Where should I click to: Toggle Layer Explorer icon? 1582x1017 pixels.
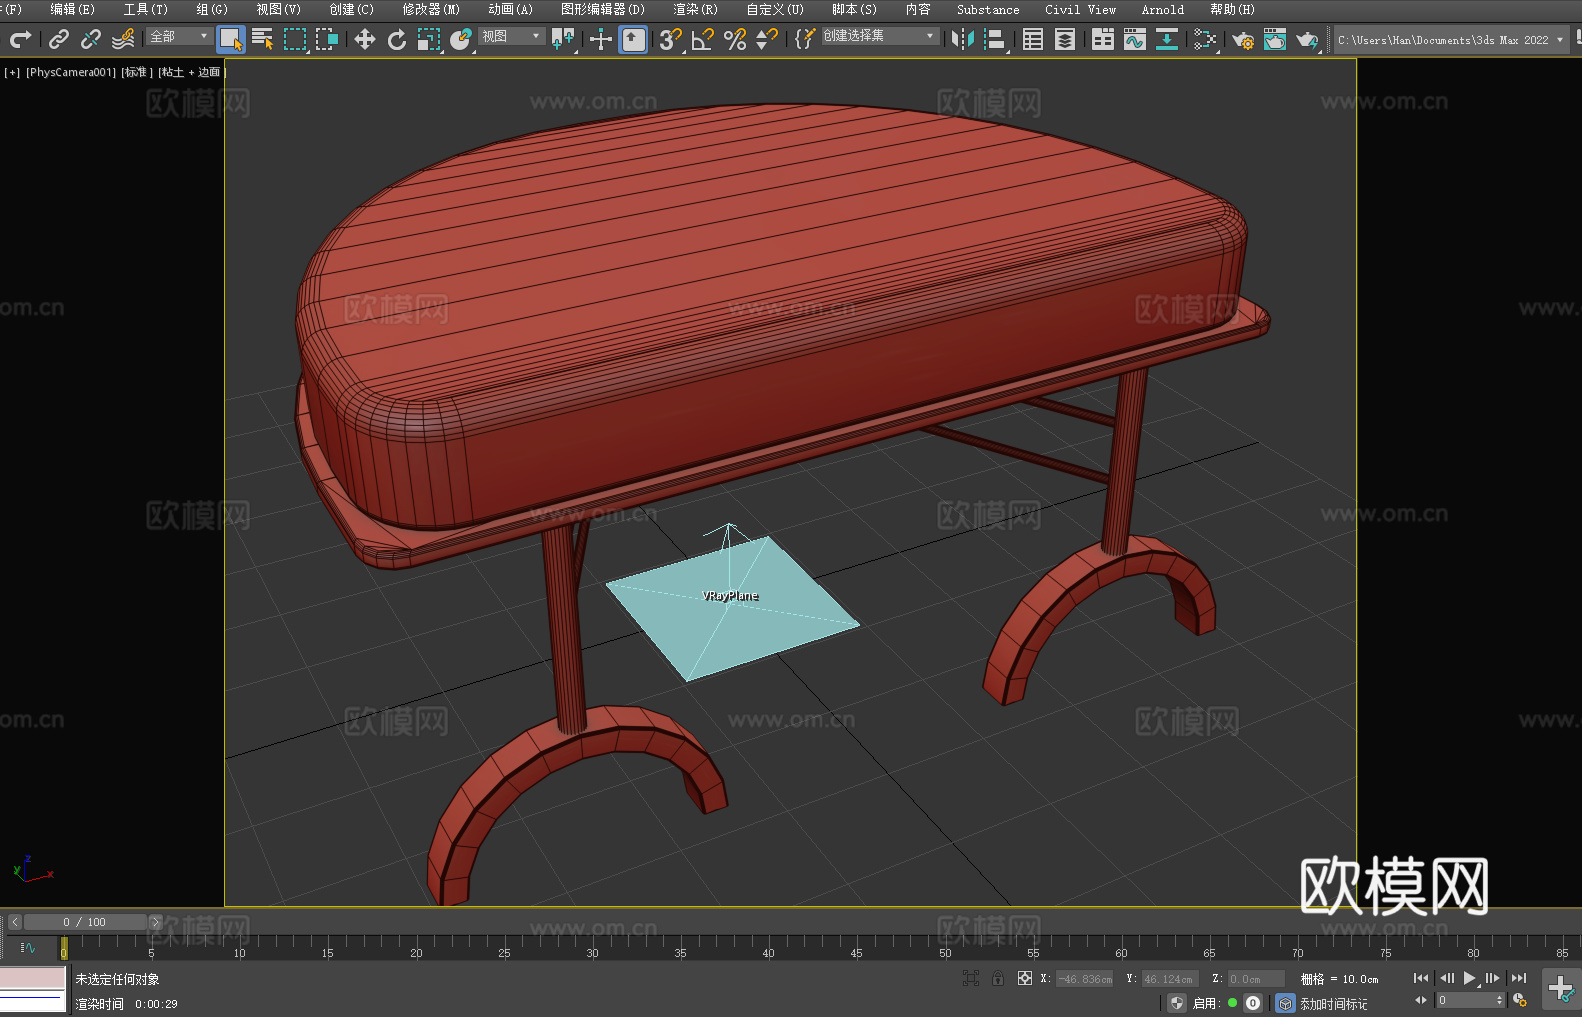1065,39
